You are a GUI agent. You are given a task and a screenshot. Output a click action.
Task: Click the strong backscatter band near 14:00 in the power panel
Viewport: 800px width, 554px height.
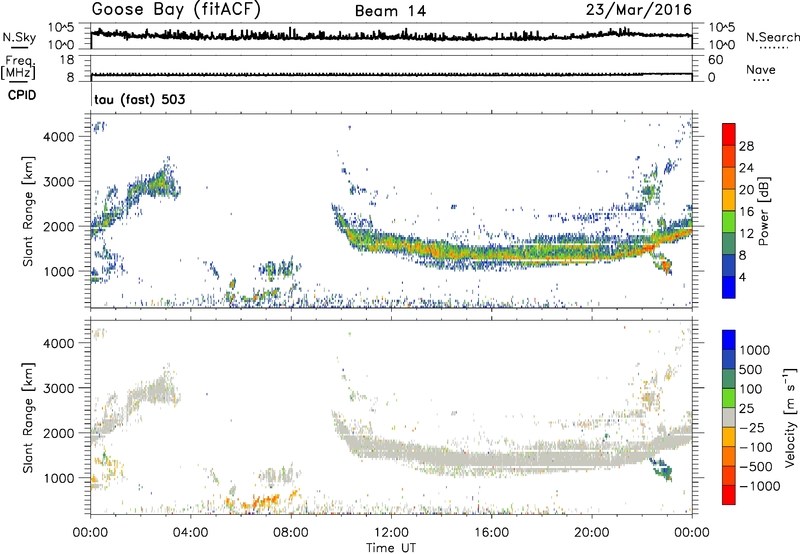[x=441, y=250]
